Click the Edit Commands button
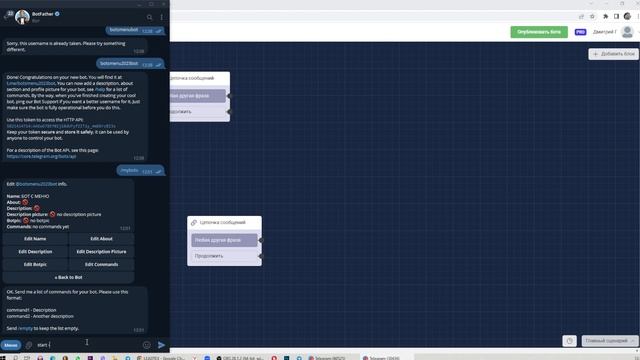 point(101,264)
